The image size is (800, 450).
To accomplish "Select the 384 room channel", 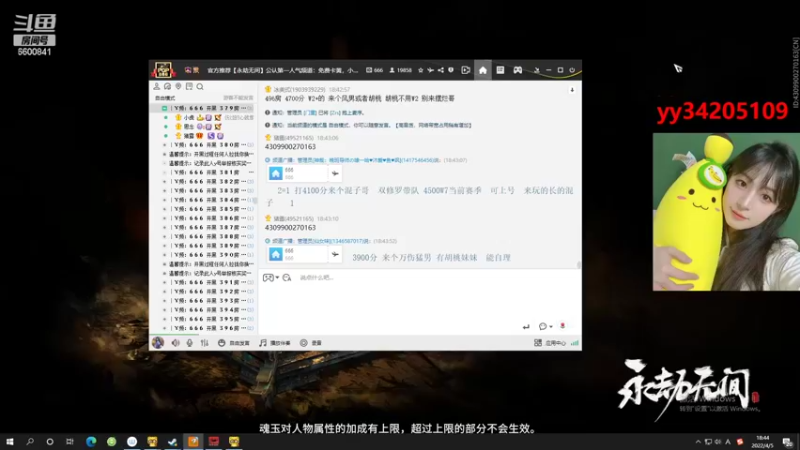I will [x=207, y=200].
